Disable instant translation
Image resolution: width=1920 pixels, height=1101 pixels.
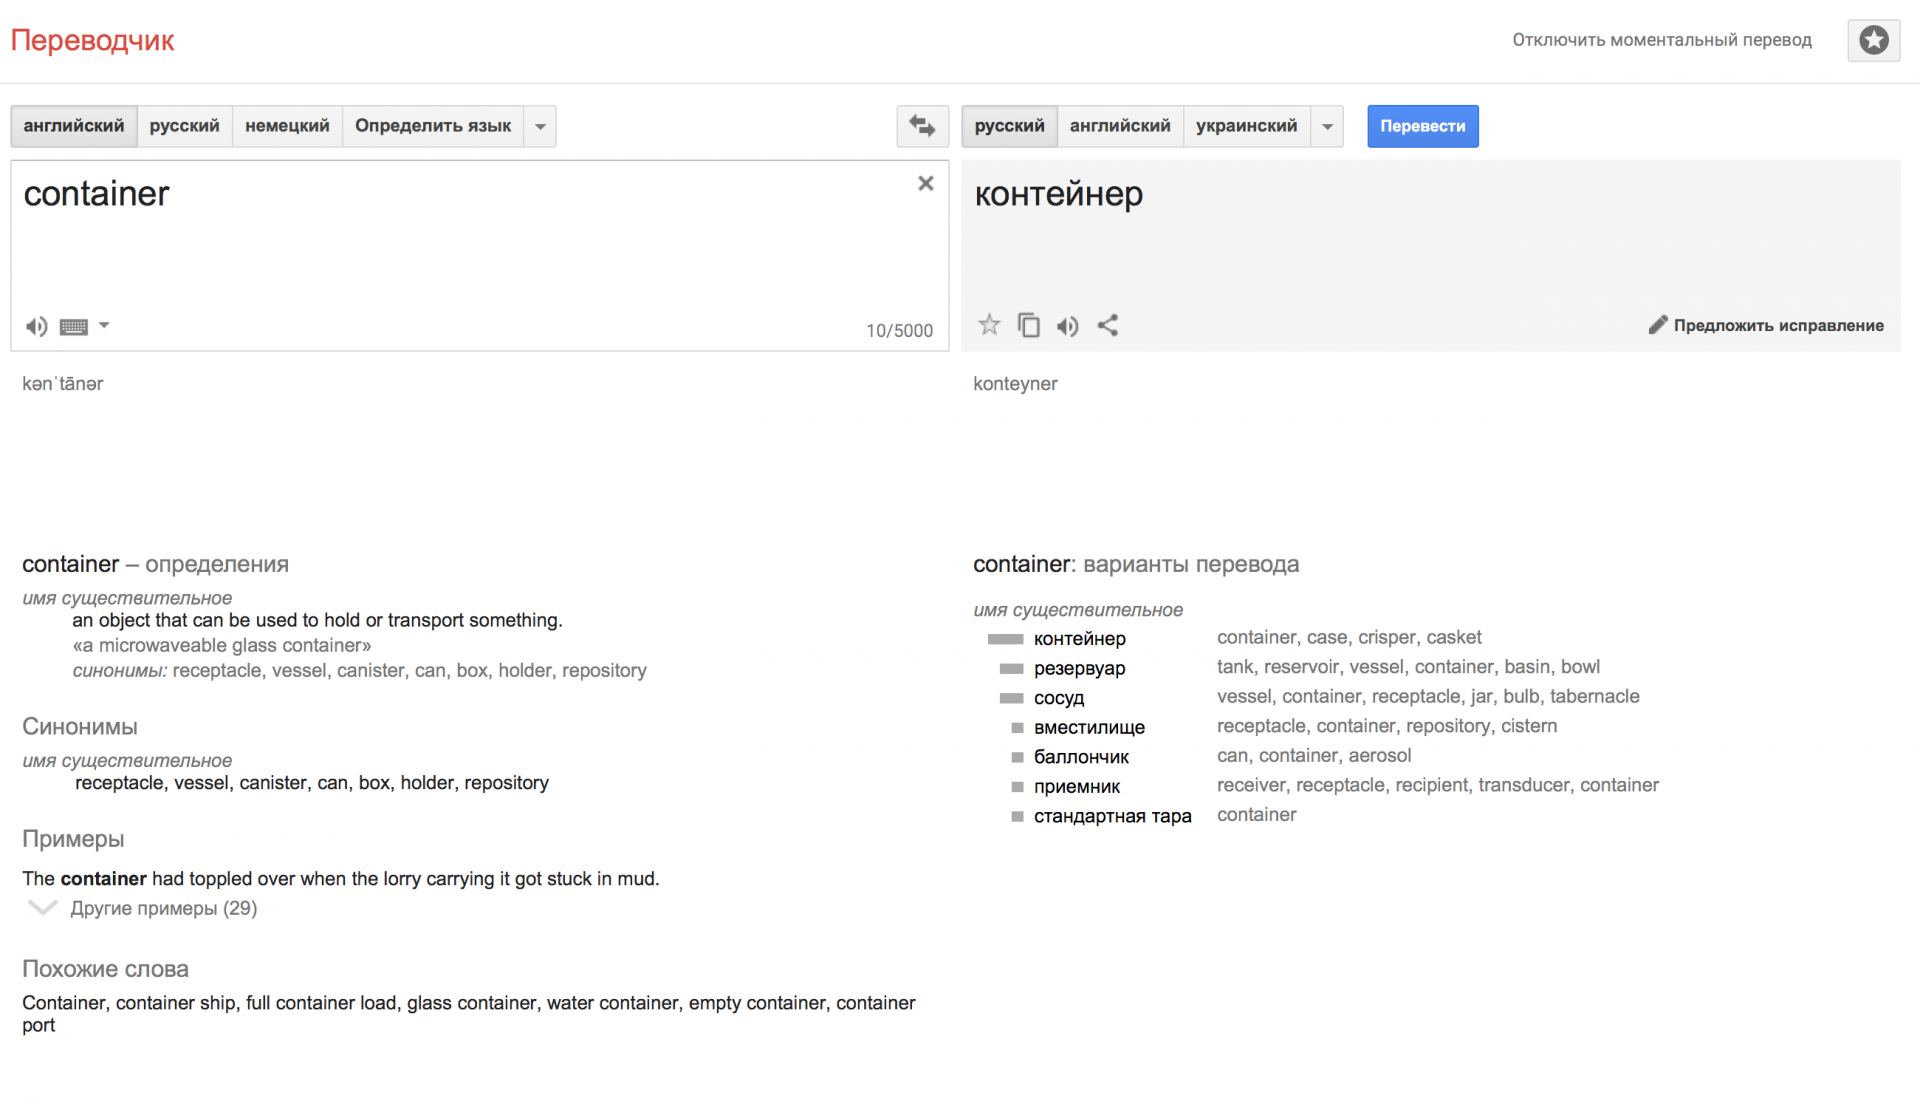tap(1662, 40)
